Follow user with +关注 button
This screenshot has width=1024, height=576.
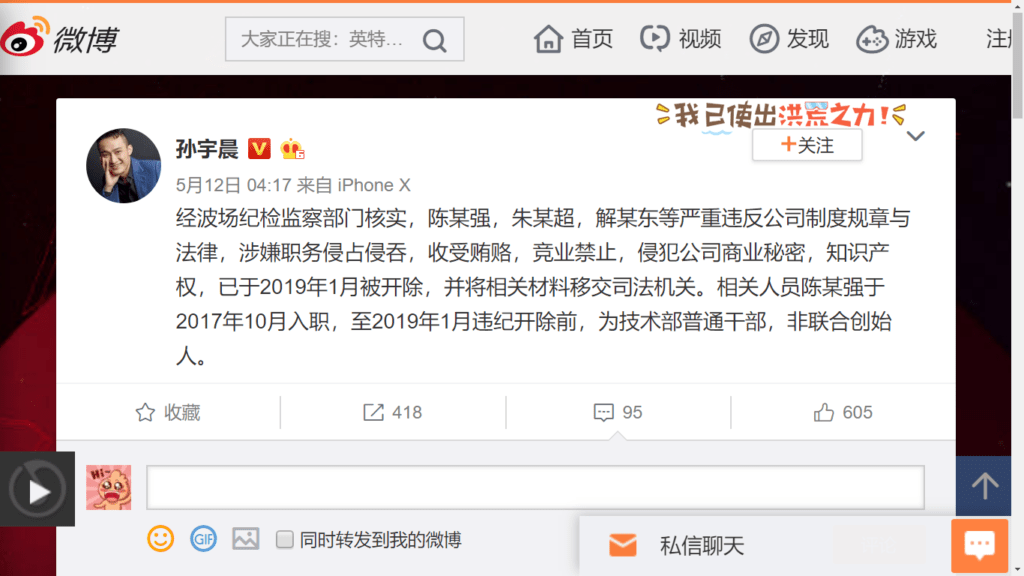pos(807,145)
